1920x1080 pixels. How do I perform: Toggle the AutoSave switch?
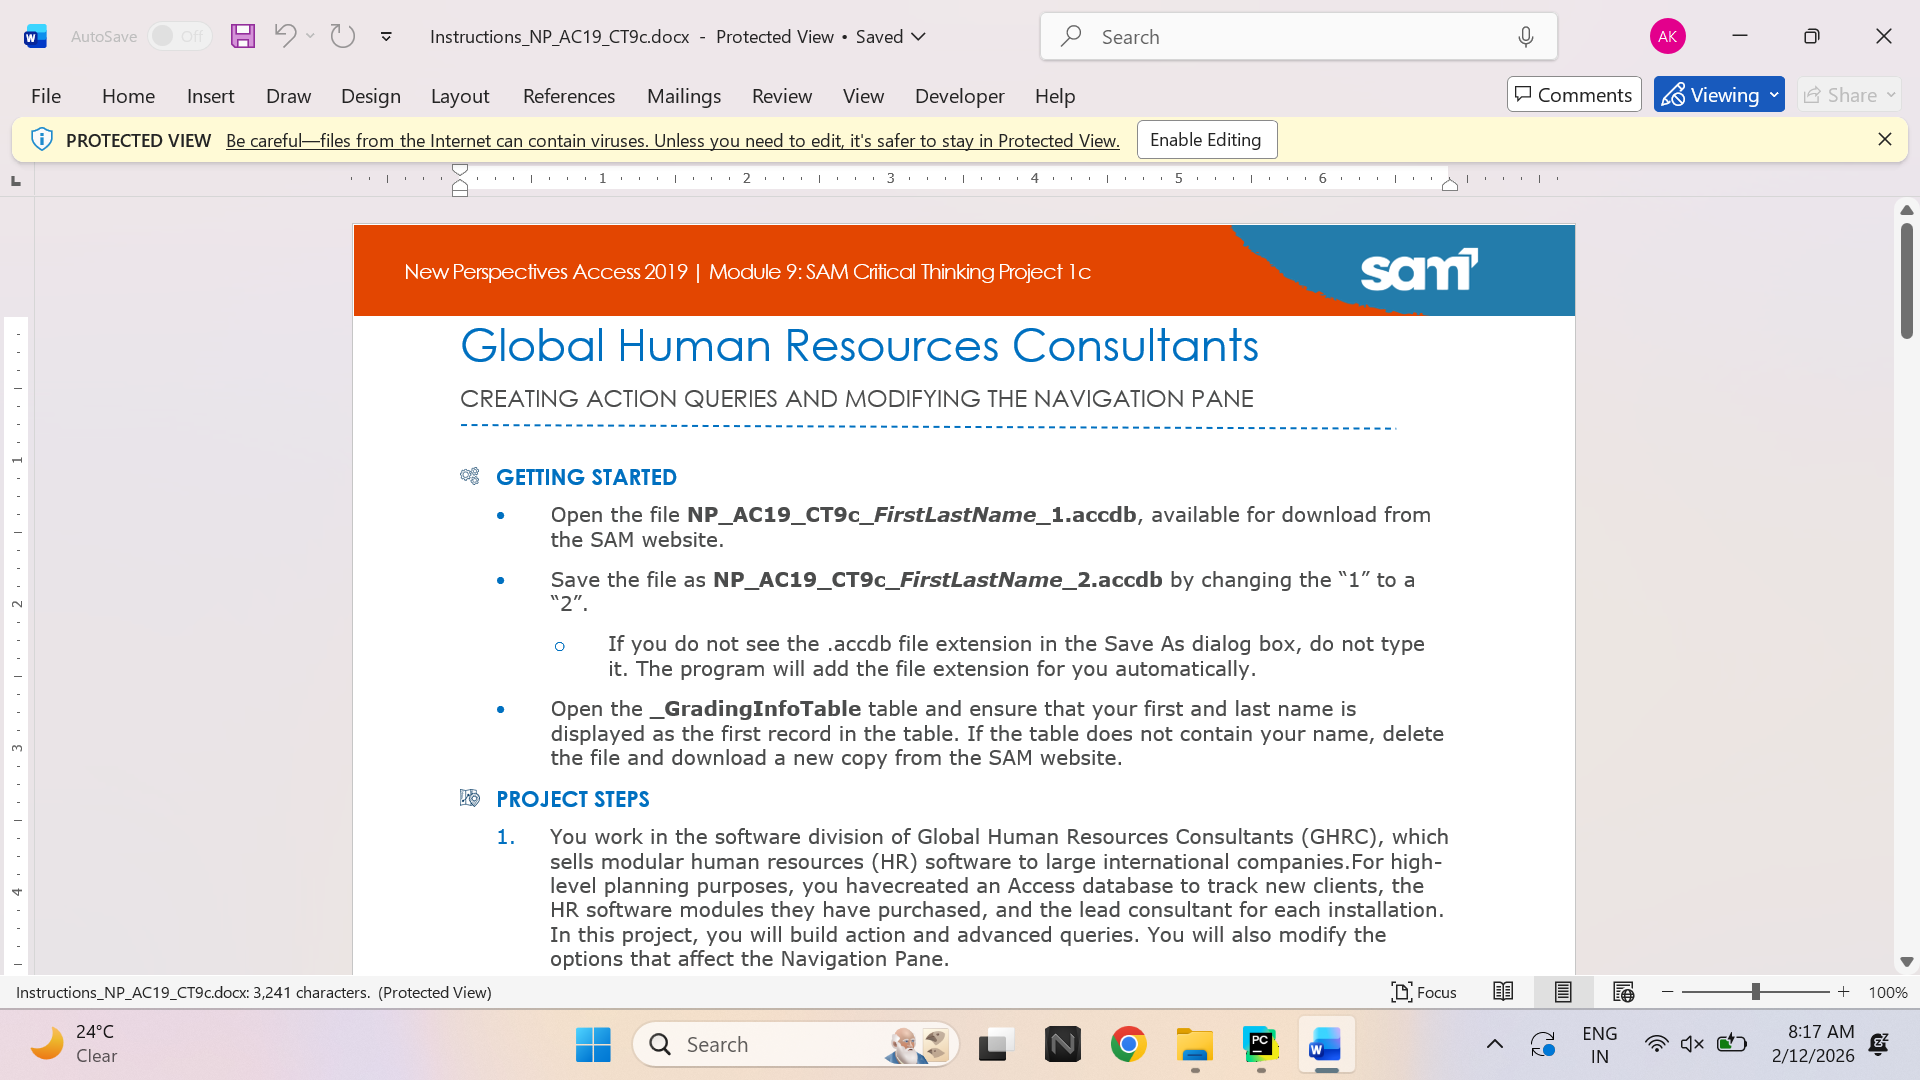coord(180,37)
